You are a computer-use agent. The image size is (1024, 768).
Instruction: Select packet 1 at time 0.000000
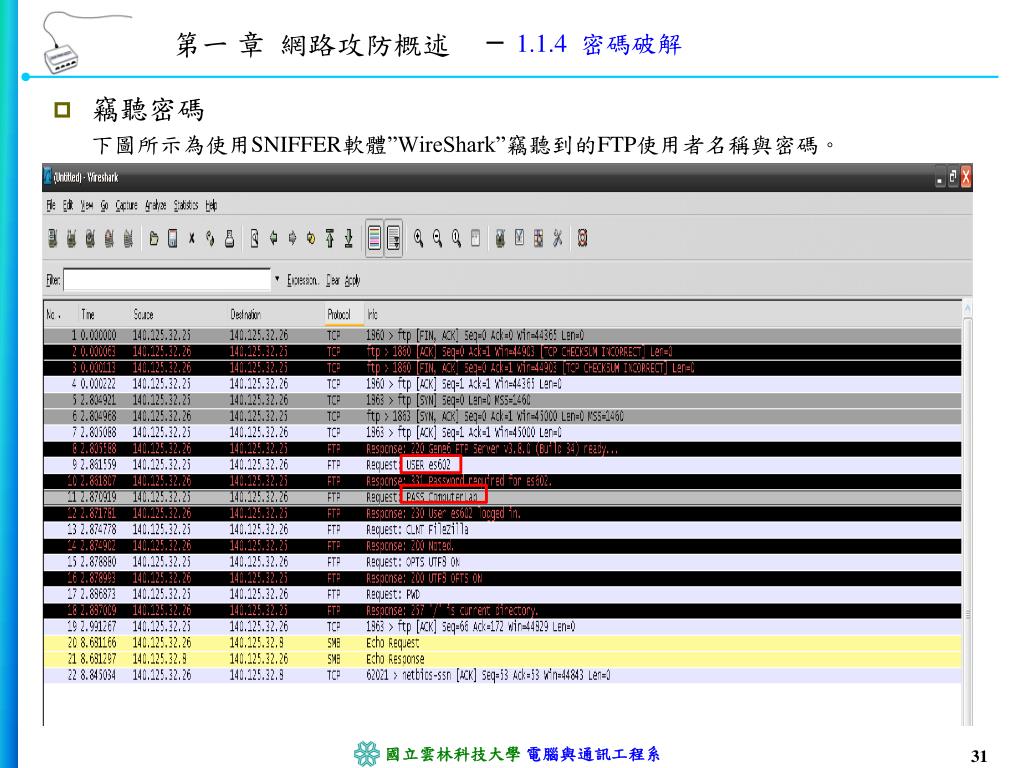click(503, 335)
